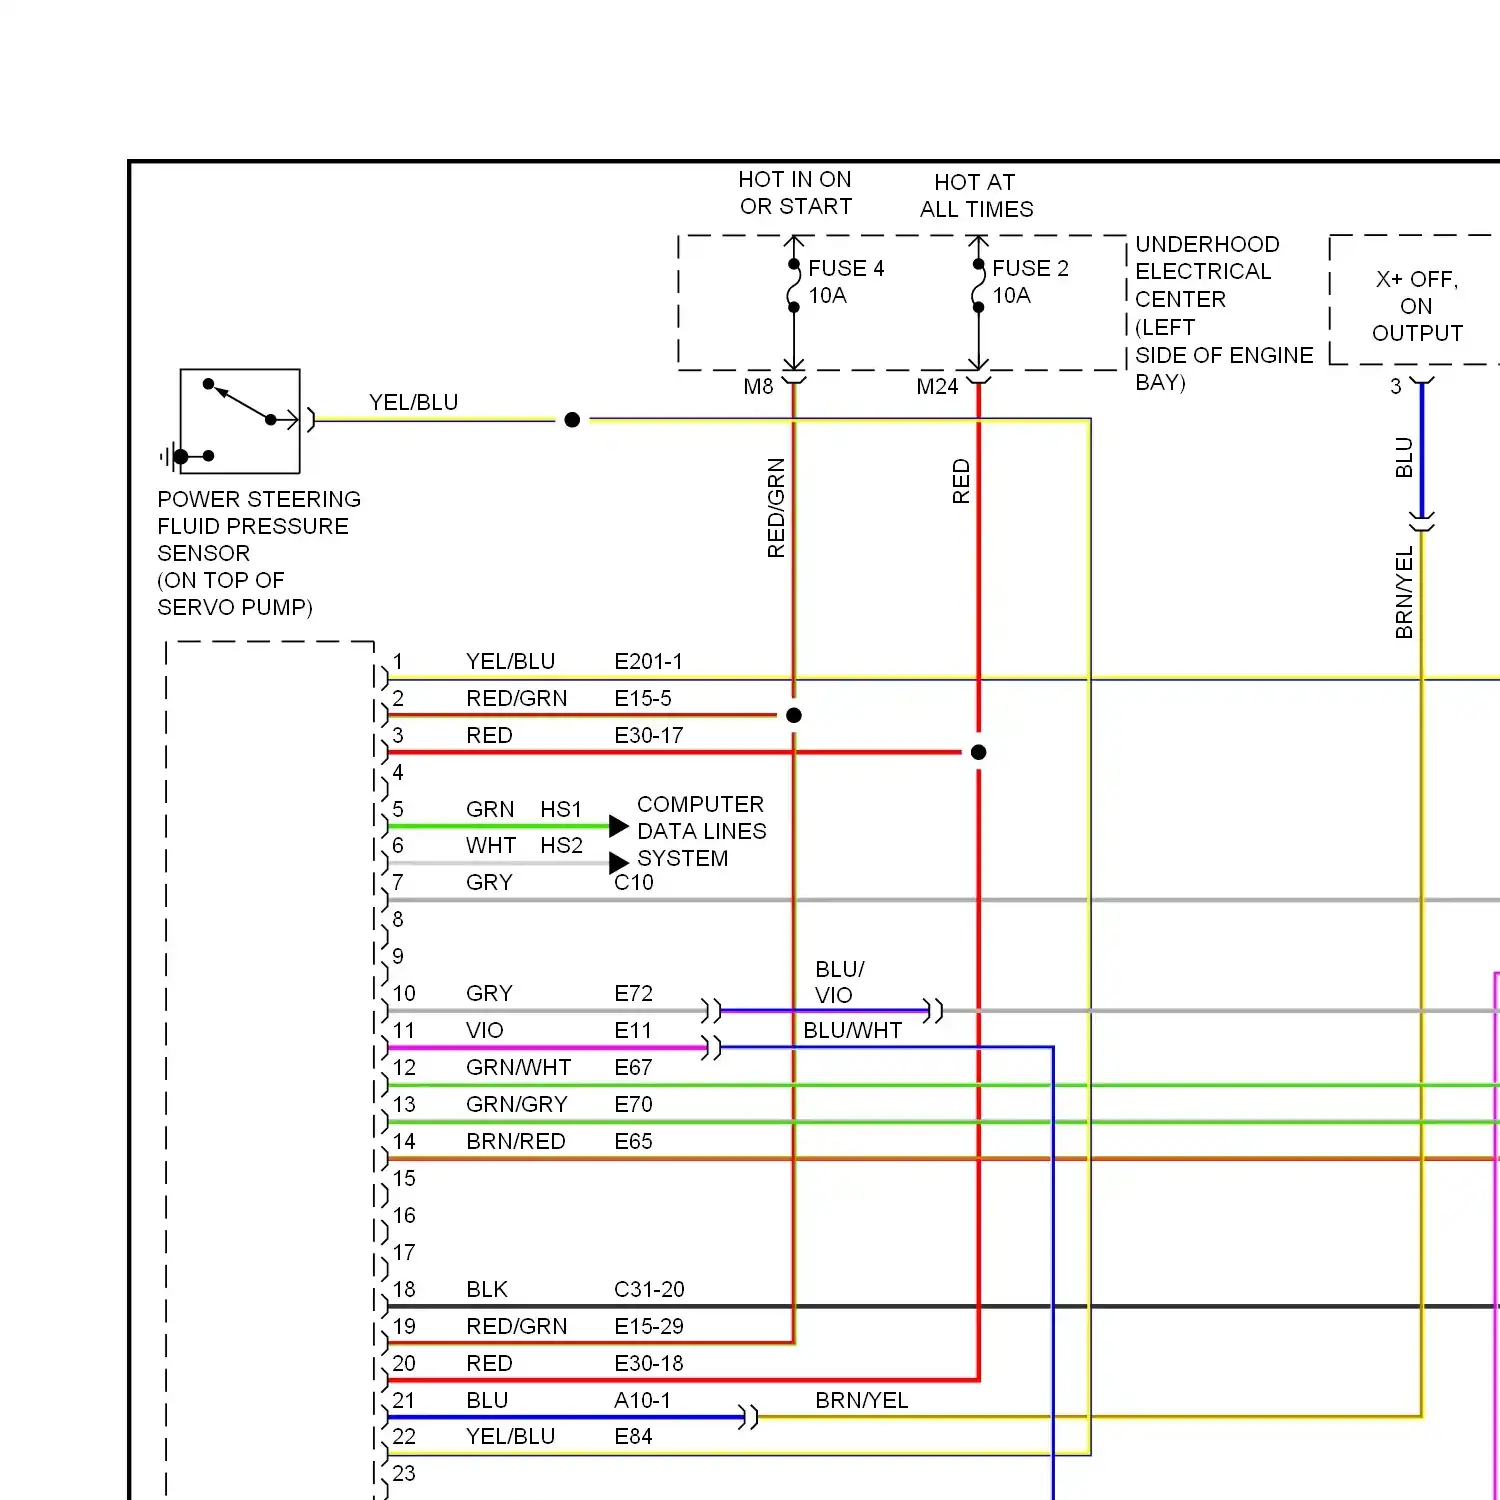1500x1500 pixels.
Task: Click circuit code E30-17
Action: [x=648, y=736]
